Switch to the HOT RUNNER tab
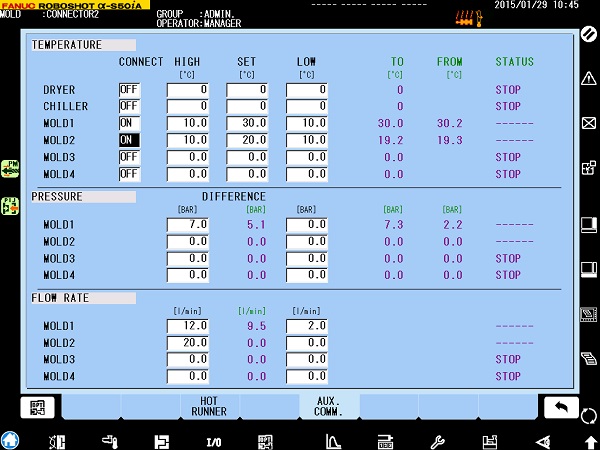The height and width of the screenshot is (450, 600). coord(209,406)
